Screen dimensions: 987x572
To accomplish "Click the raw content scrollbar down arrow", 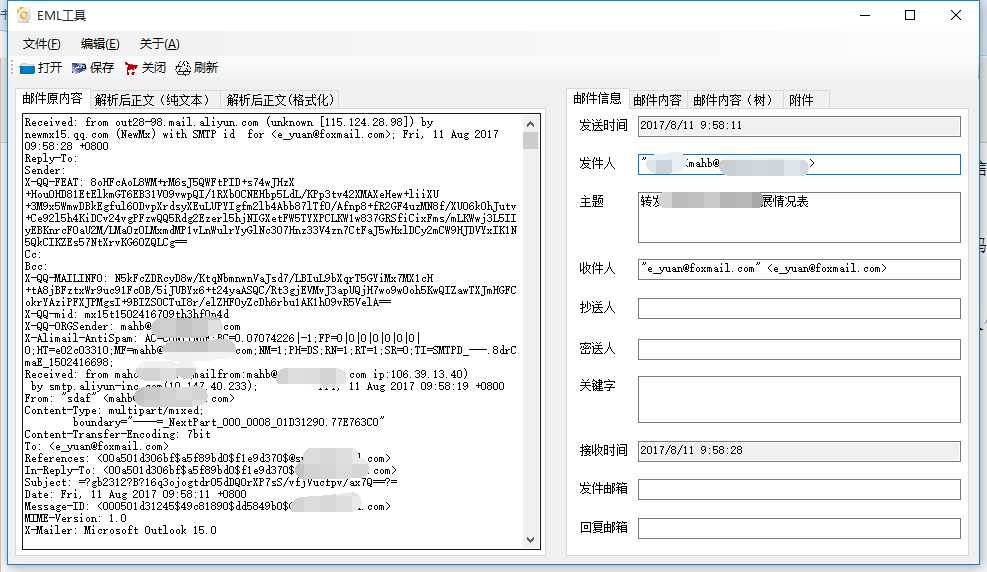I will click(x=531, y=540).
